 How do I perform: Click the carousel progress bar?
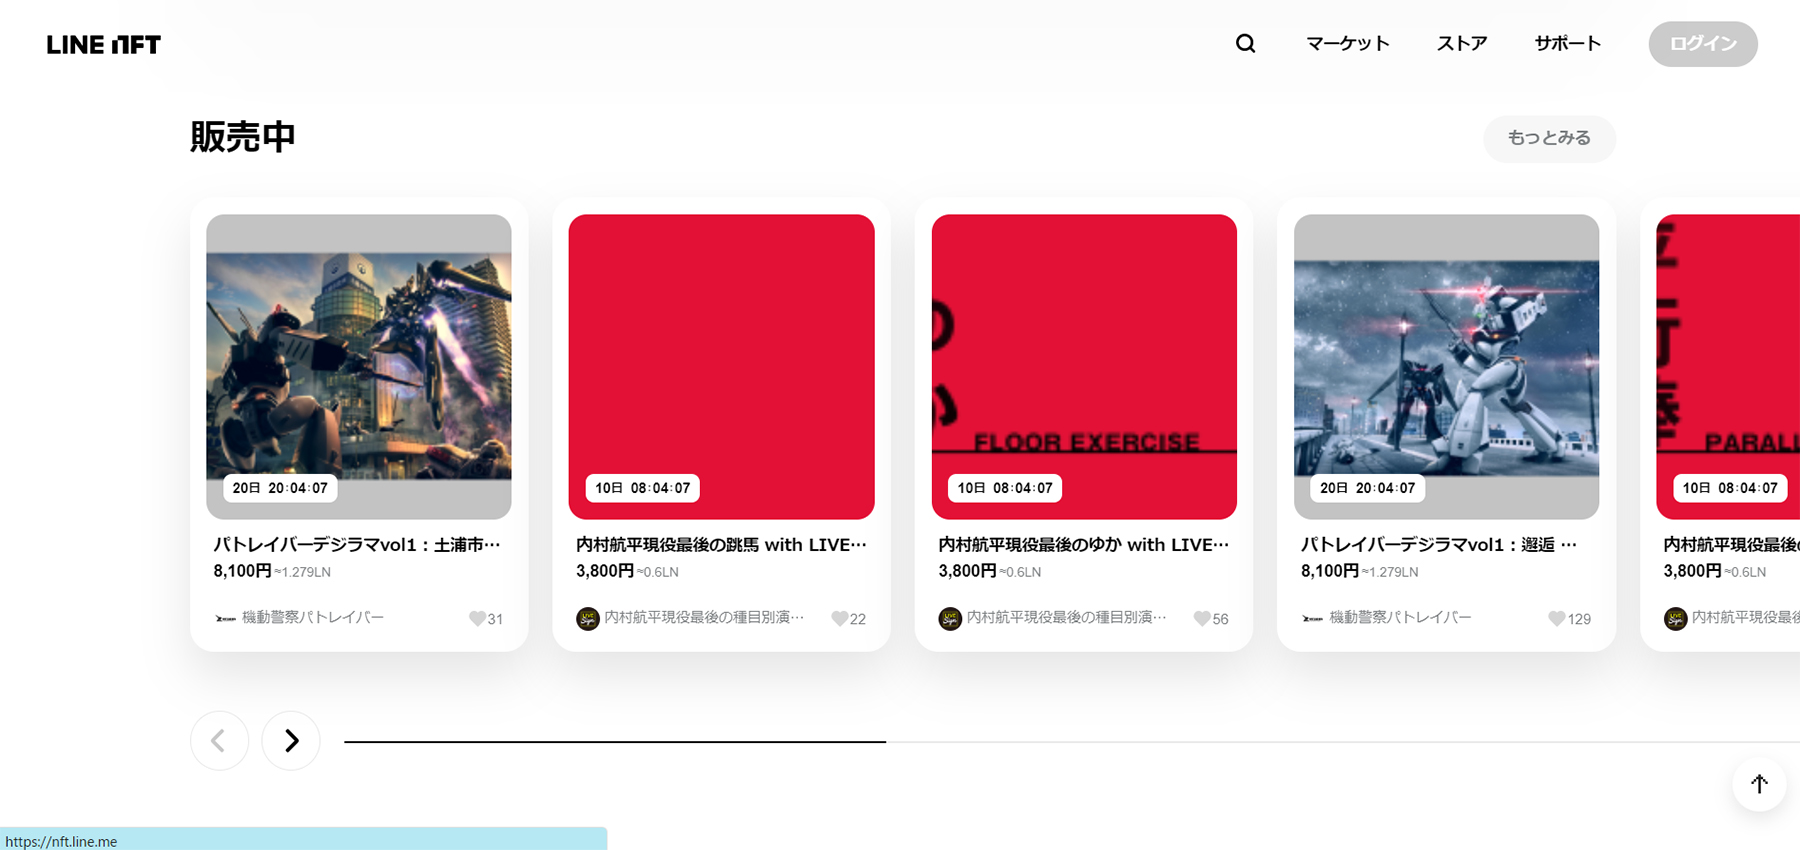coord(1072,742)
